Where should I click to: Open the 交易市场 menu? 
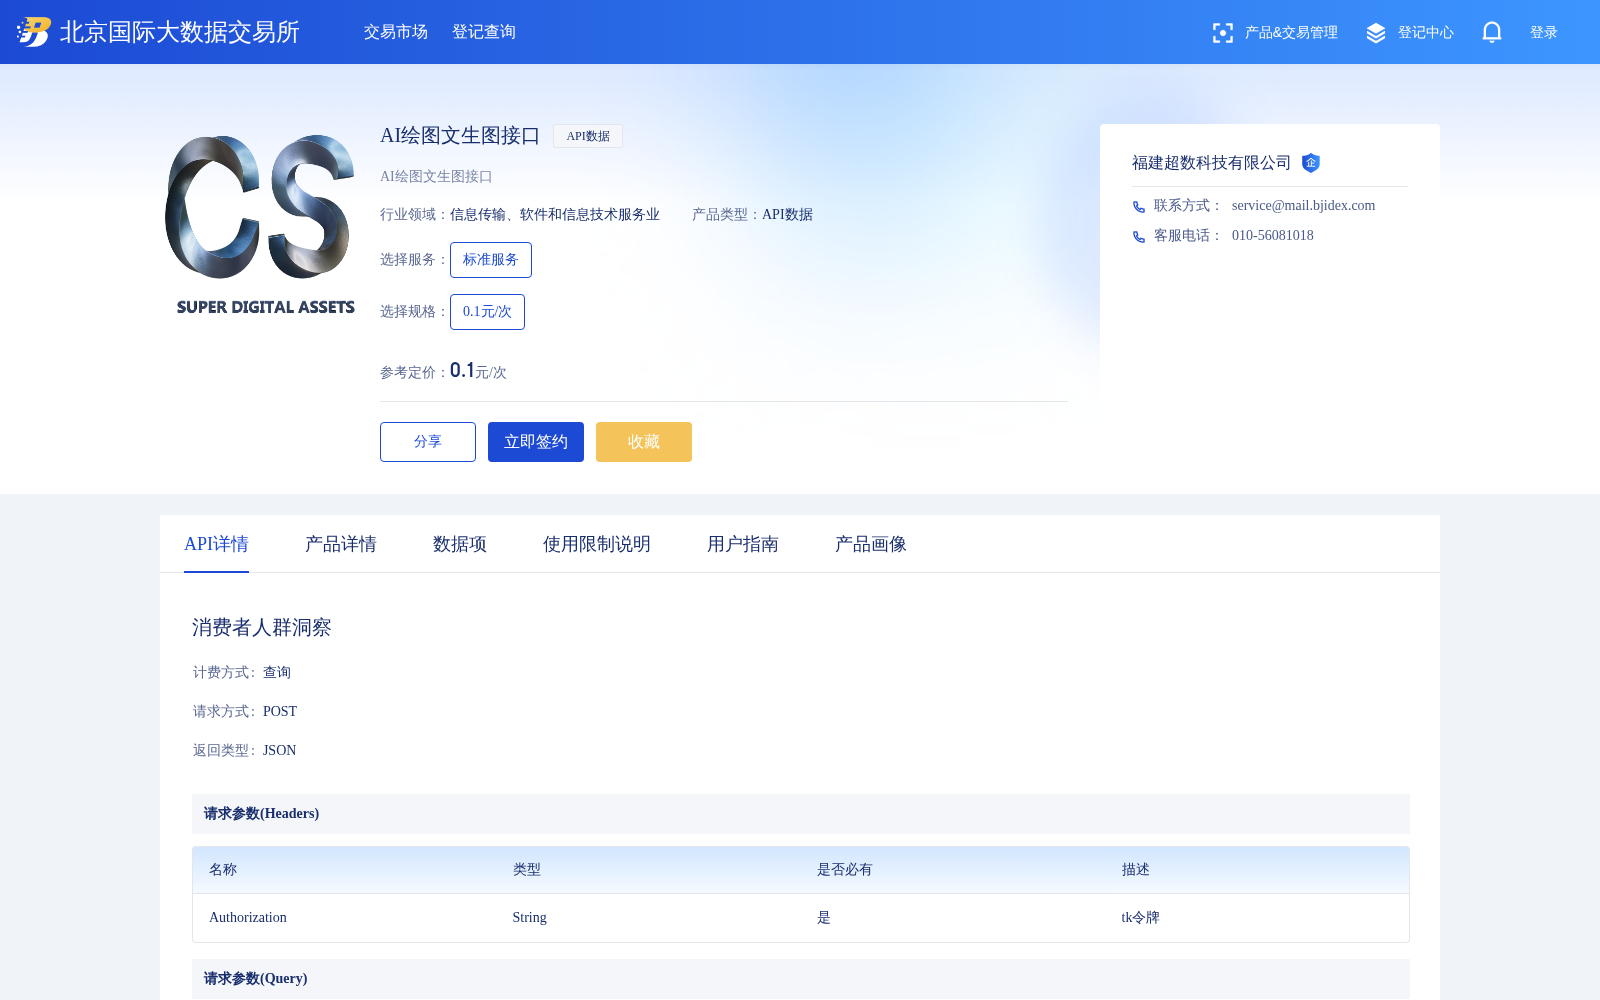pos(396,32)
